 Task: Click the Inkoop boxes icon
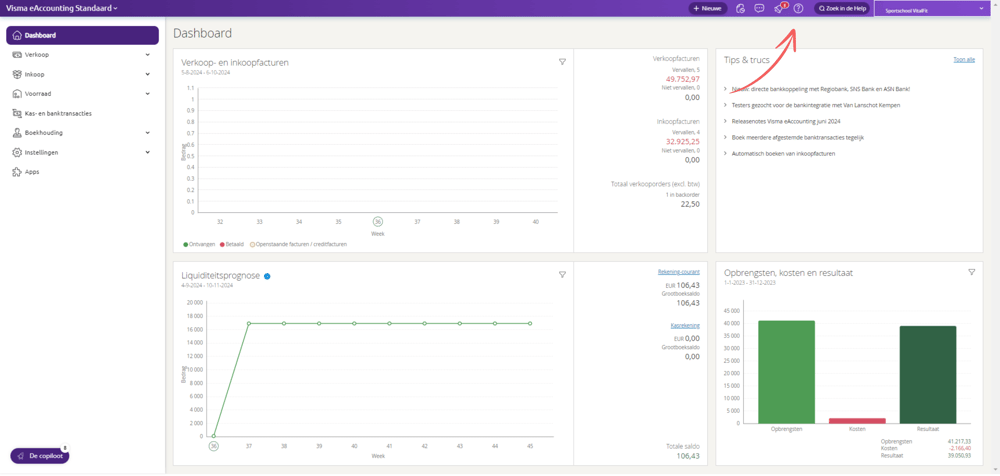click(17, 74)
